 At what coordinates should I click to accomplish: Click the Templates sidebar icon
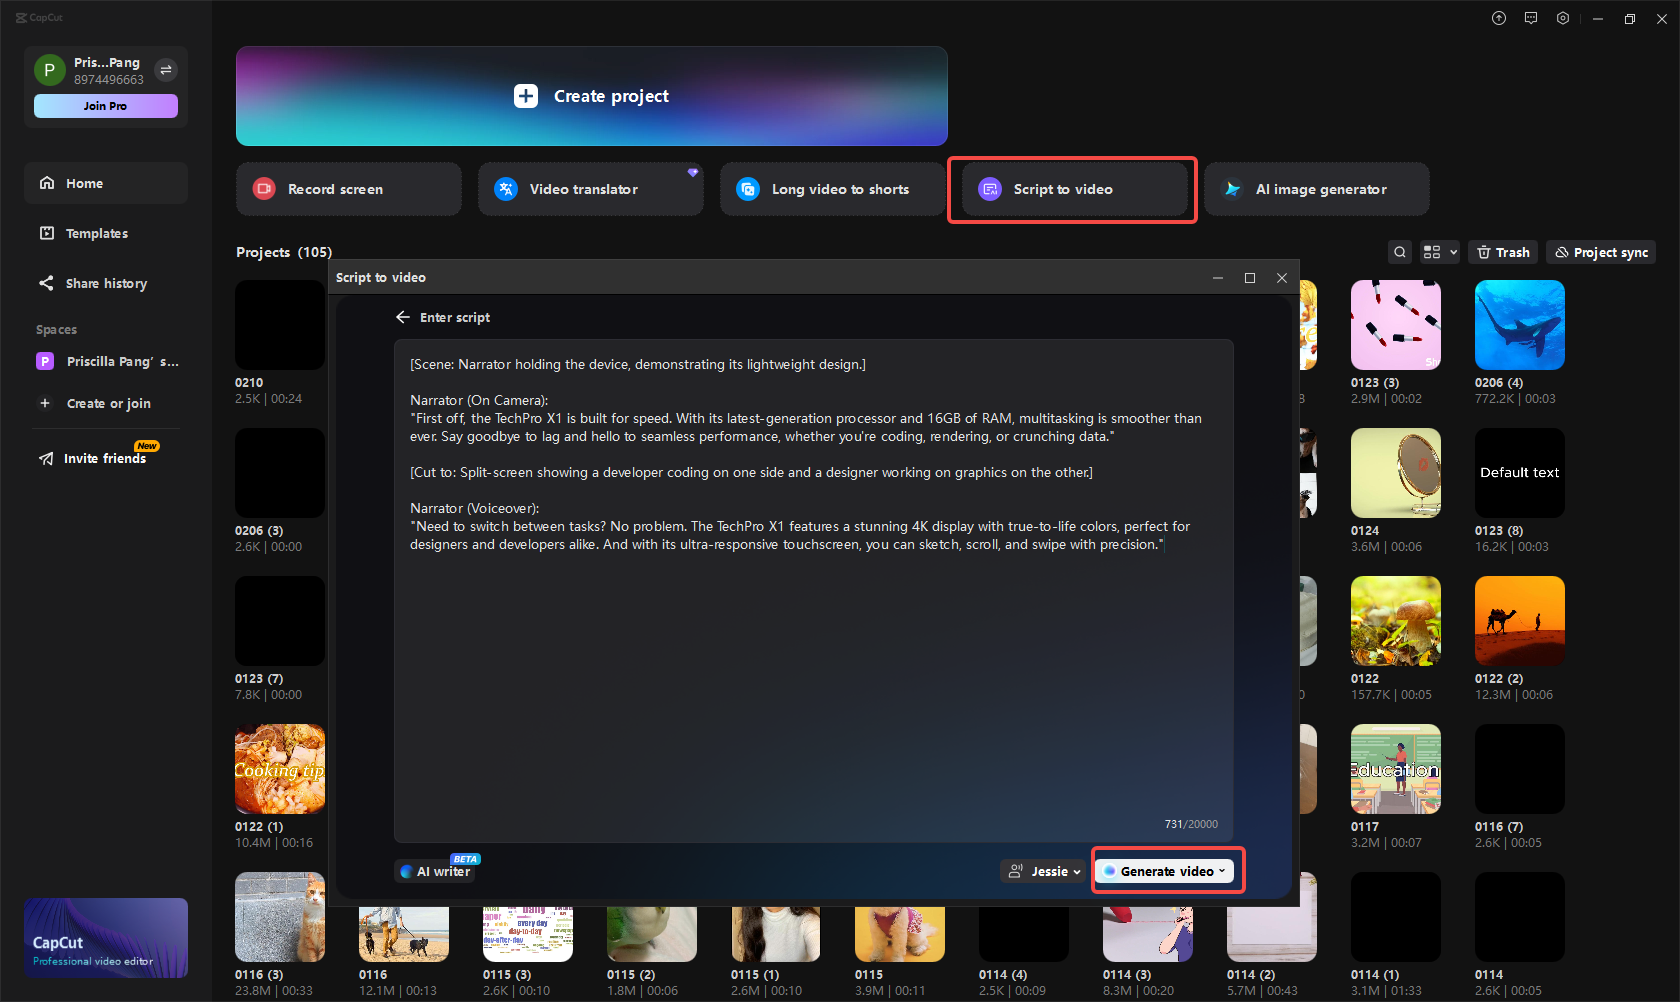(47, 233)
